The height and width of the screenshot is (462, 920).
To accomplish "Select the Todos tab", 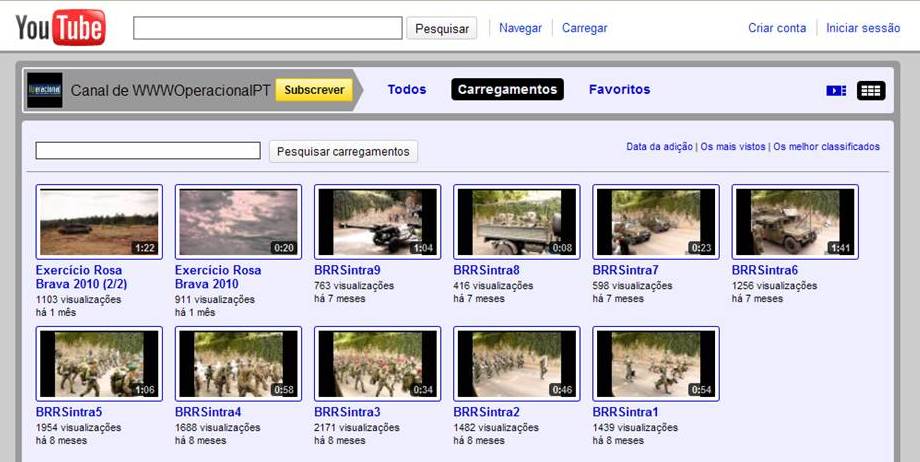I will click(x=407, y=89).
